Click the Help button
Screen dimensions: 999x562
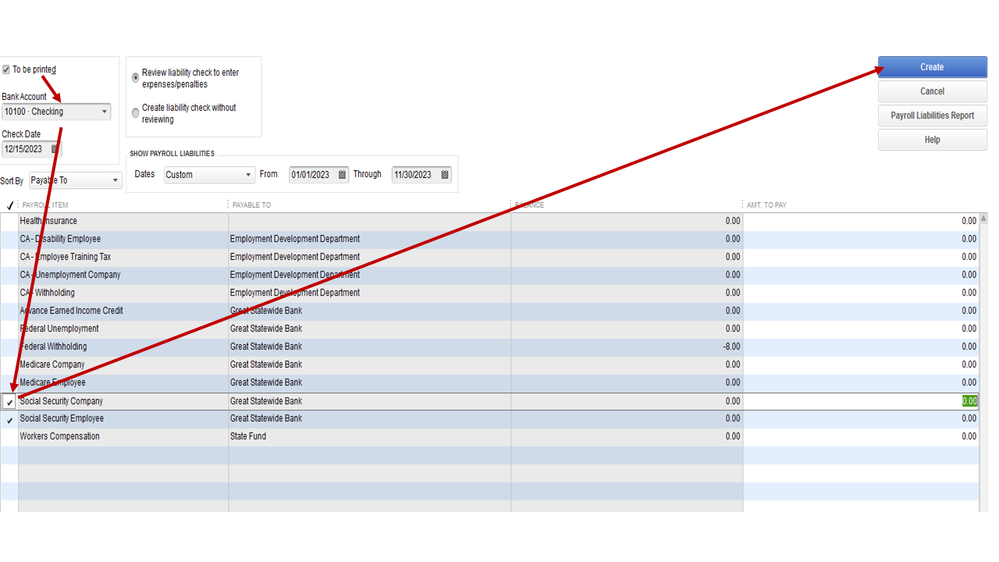[932, 140]
